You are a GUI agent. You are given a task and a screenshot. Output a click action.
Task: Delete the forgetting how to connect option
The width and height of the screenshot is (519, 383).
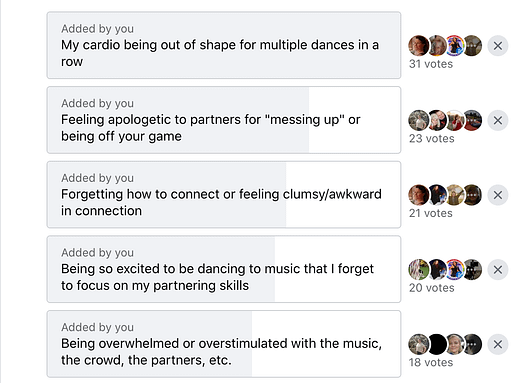[x=498, y=195]
